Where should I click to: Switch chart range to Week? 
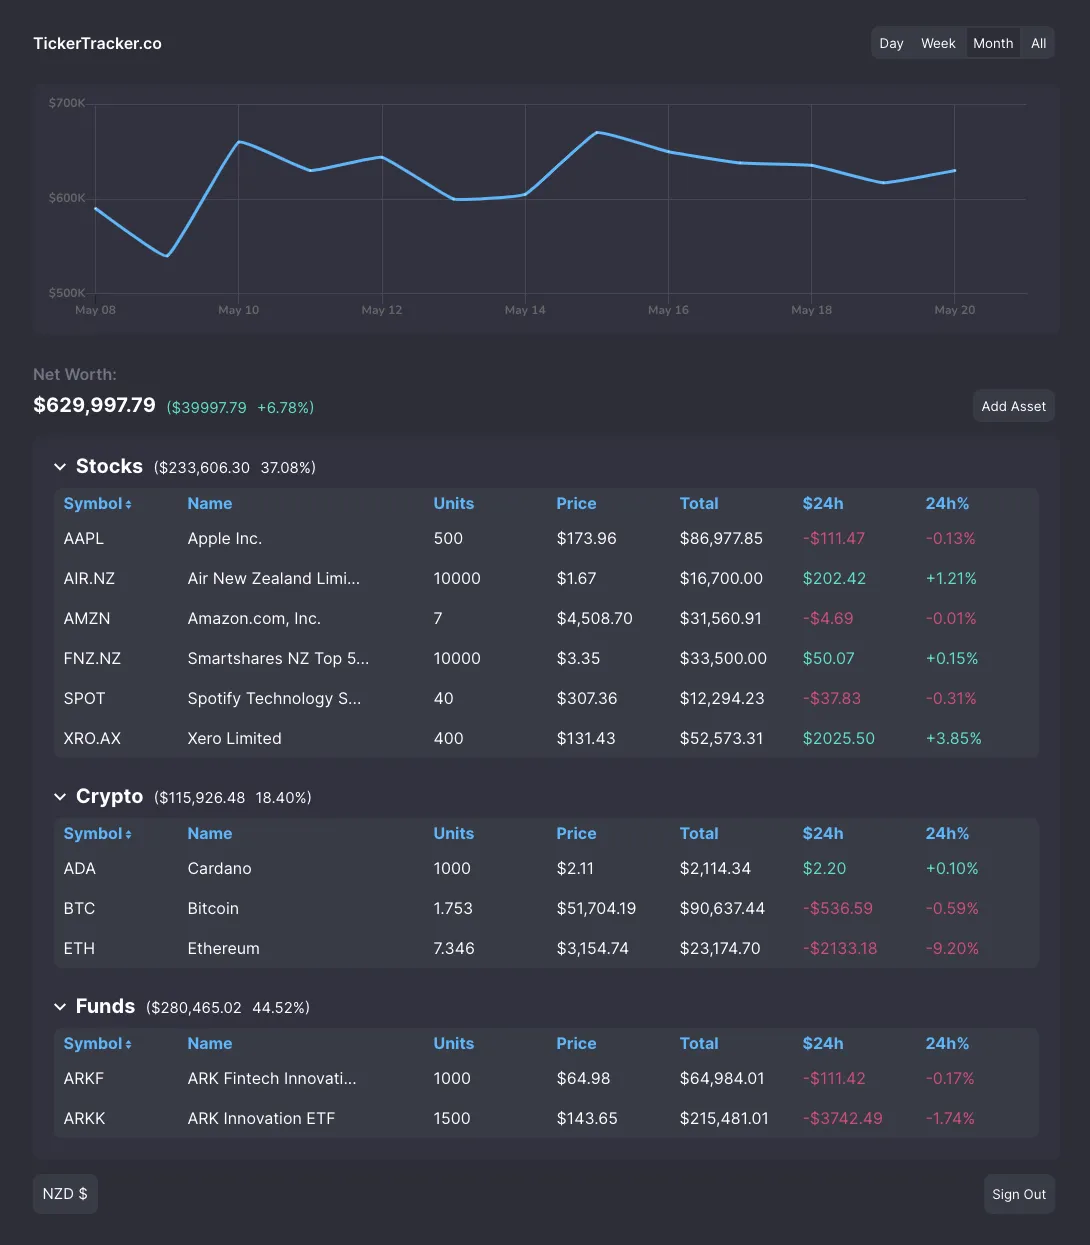point(938,43)
